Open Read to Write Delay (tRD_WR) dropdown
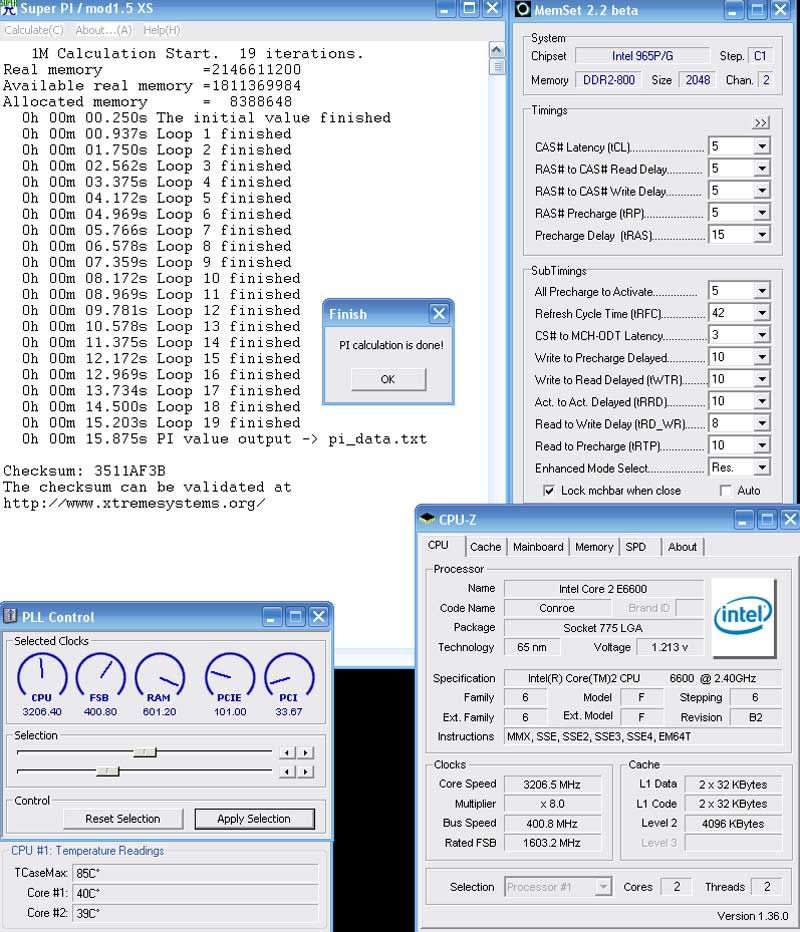 [762, 423]
